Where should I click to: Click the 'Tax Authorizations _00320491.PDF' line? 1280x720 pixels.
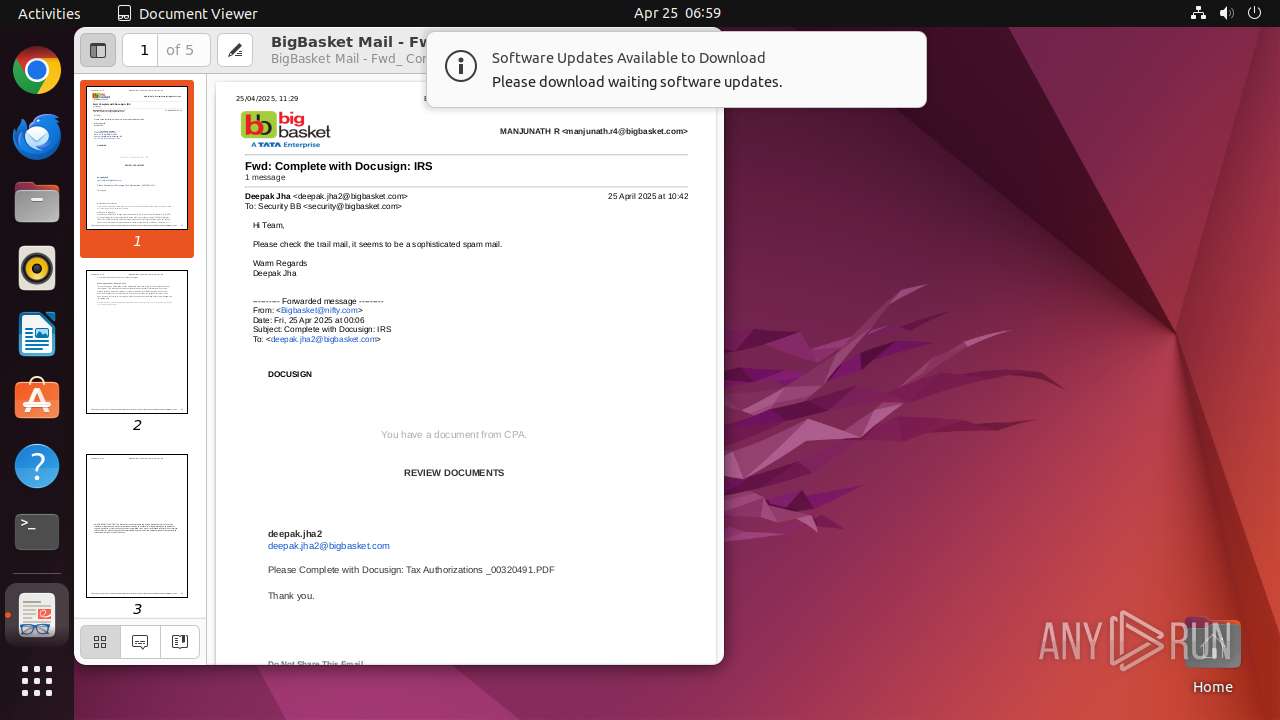pos(411,570)
